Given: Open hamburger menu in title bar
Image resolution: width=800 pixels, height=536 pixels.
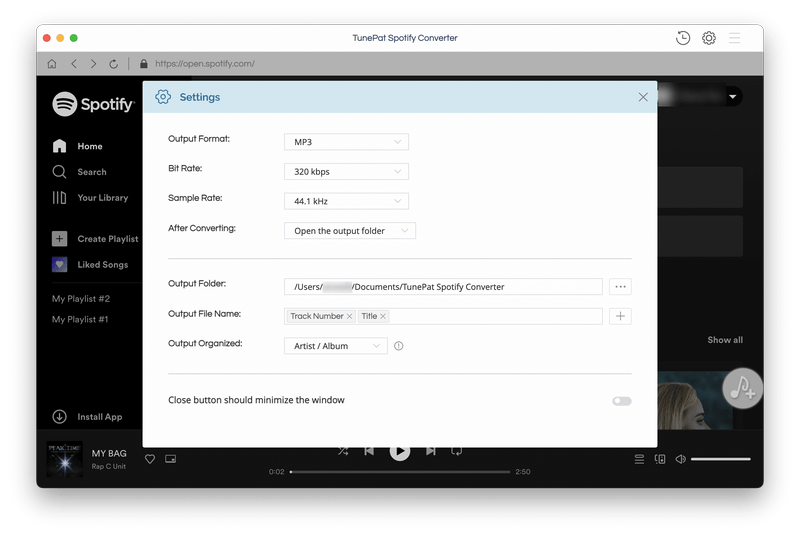Looking at the screenshot, I should point(735,38).
